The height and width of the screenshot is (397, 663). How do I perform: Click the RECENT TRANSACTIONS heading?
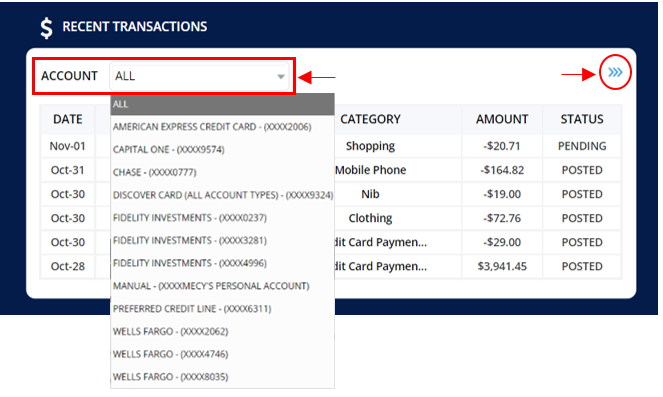tap(135, 27)
